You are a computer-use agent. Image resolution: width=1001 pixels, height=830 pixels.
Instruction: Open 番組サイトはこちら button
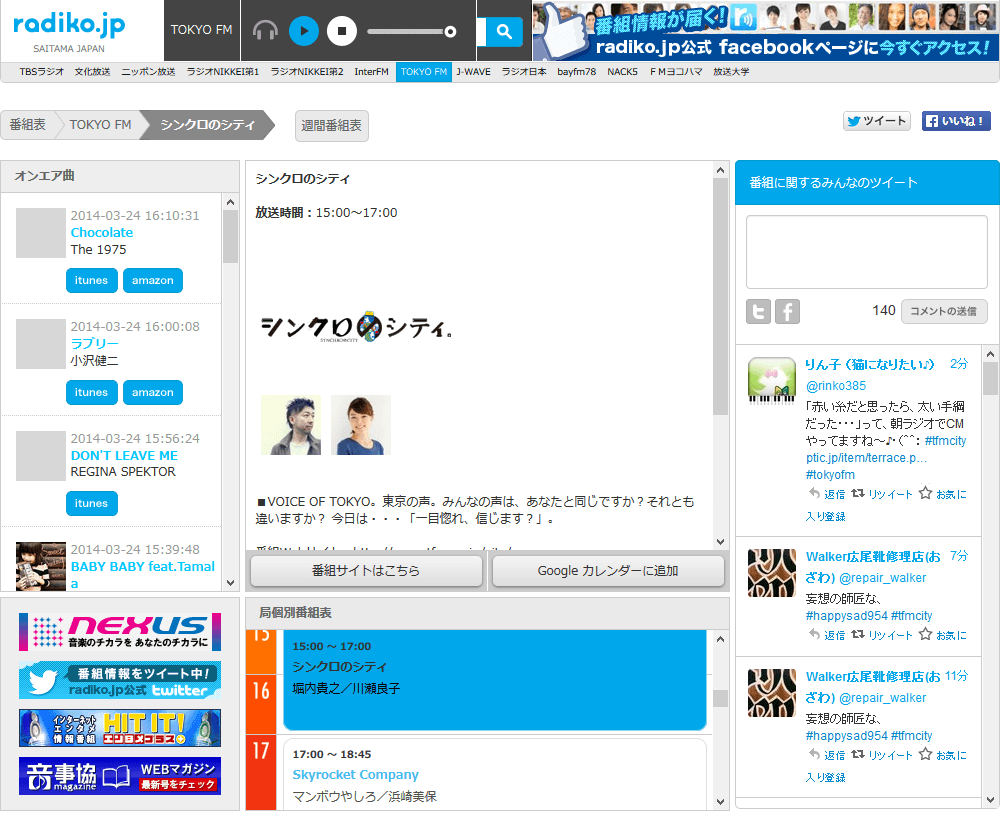366,571
